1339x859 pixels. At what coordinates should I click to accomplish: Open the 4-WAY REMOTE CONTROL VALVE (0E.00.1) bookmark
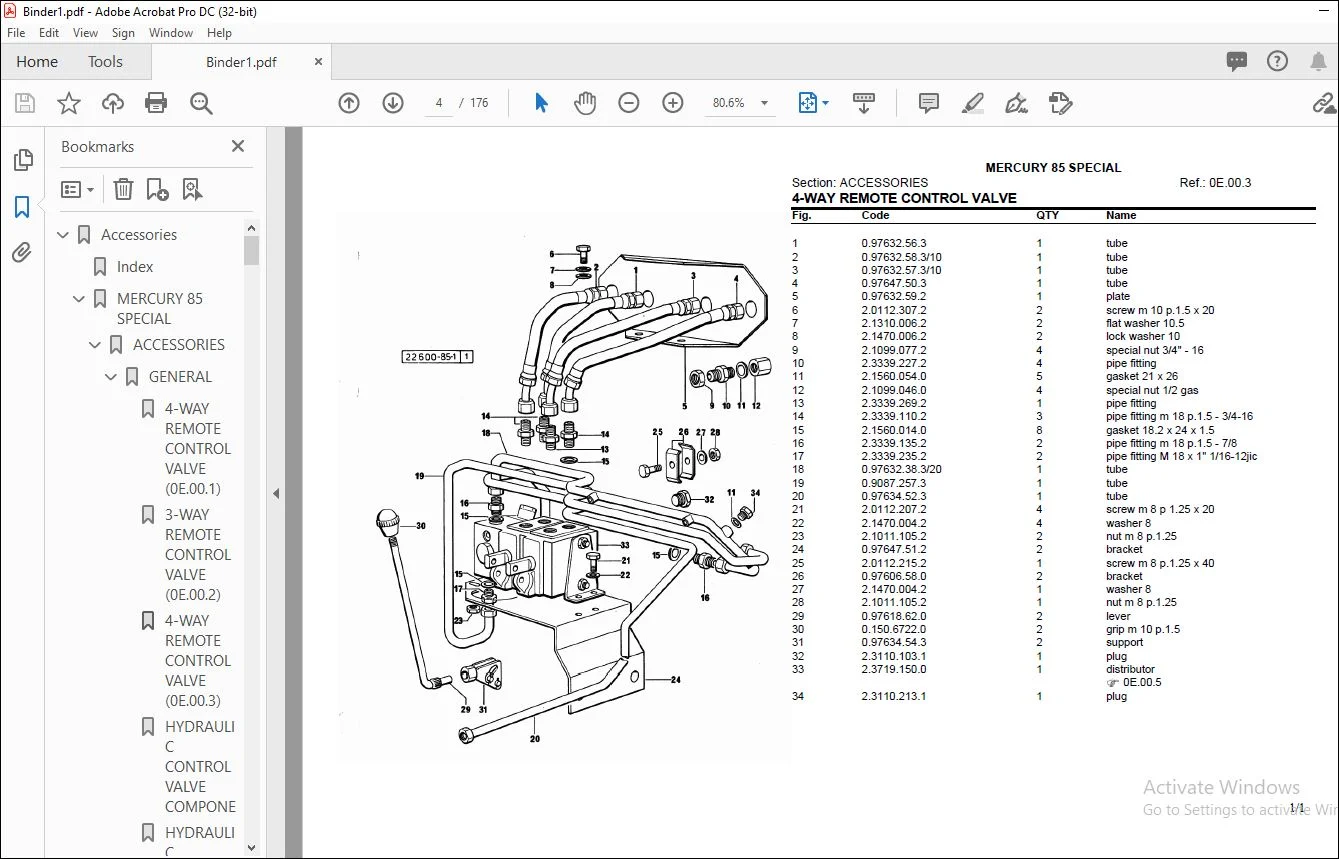(198, 449)
